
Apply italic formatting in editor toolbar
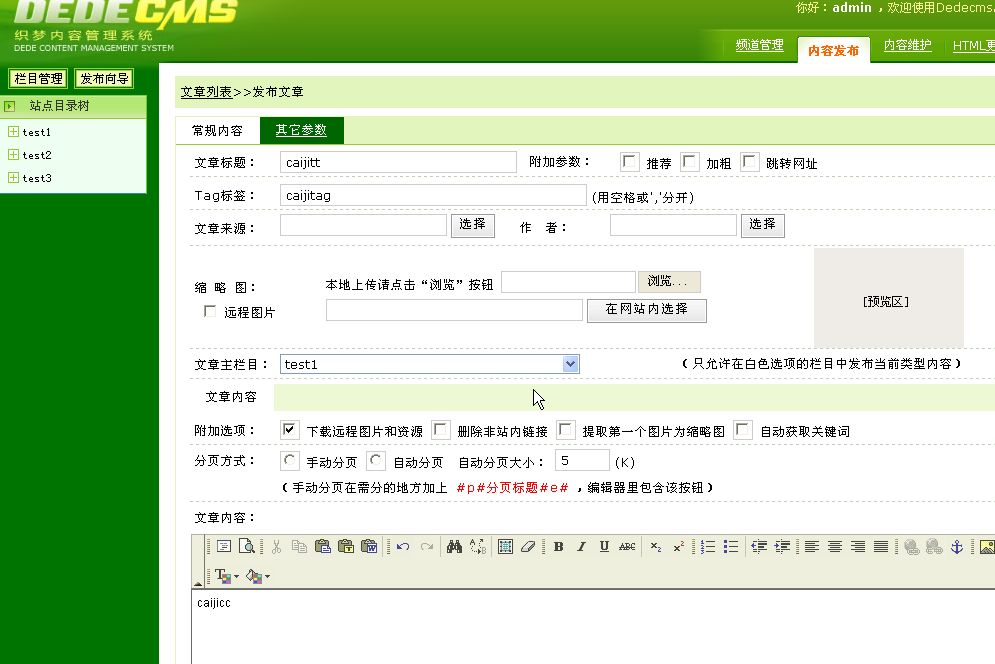[x=581, y=547]
